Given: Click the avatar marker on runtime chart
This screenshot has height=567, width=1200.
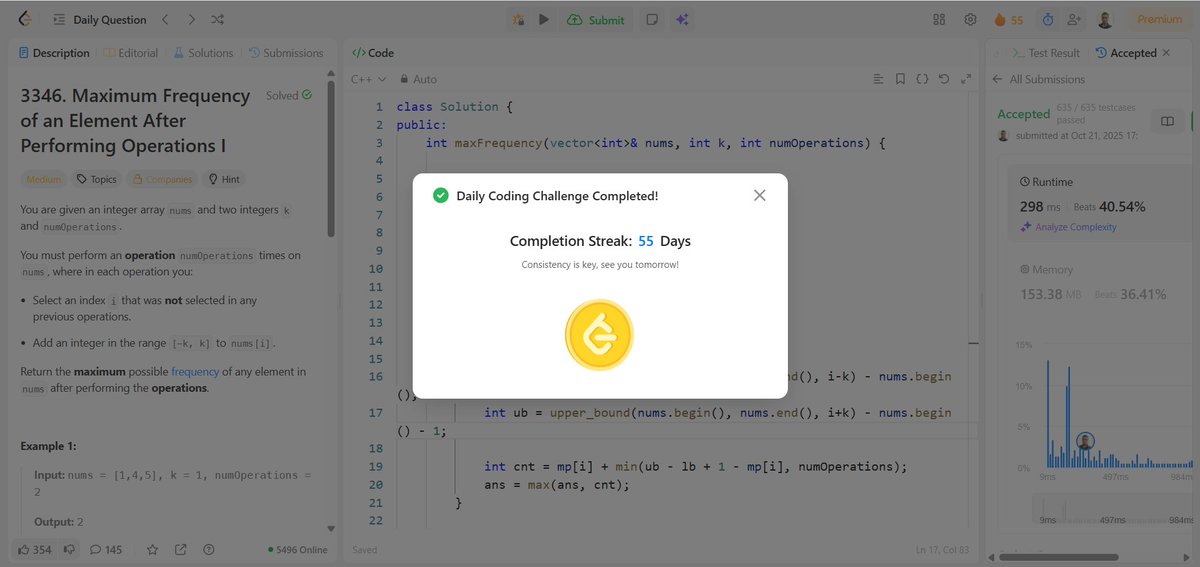Looking at the screenshot, I should (1085, 441).
